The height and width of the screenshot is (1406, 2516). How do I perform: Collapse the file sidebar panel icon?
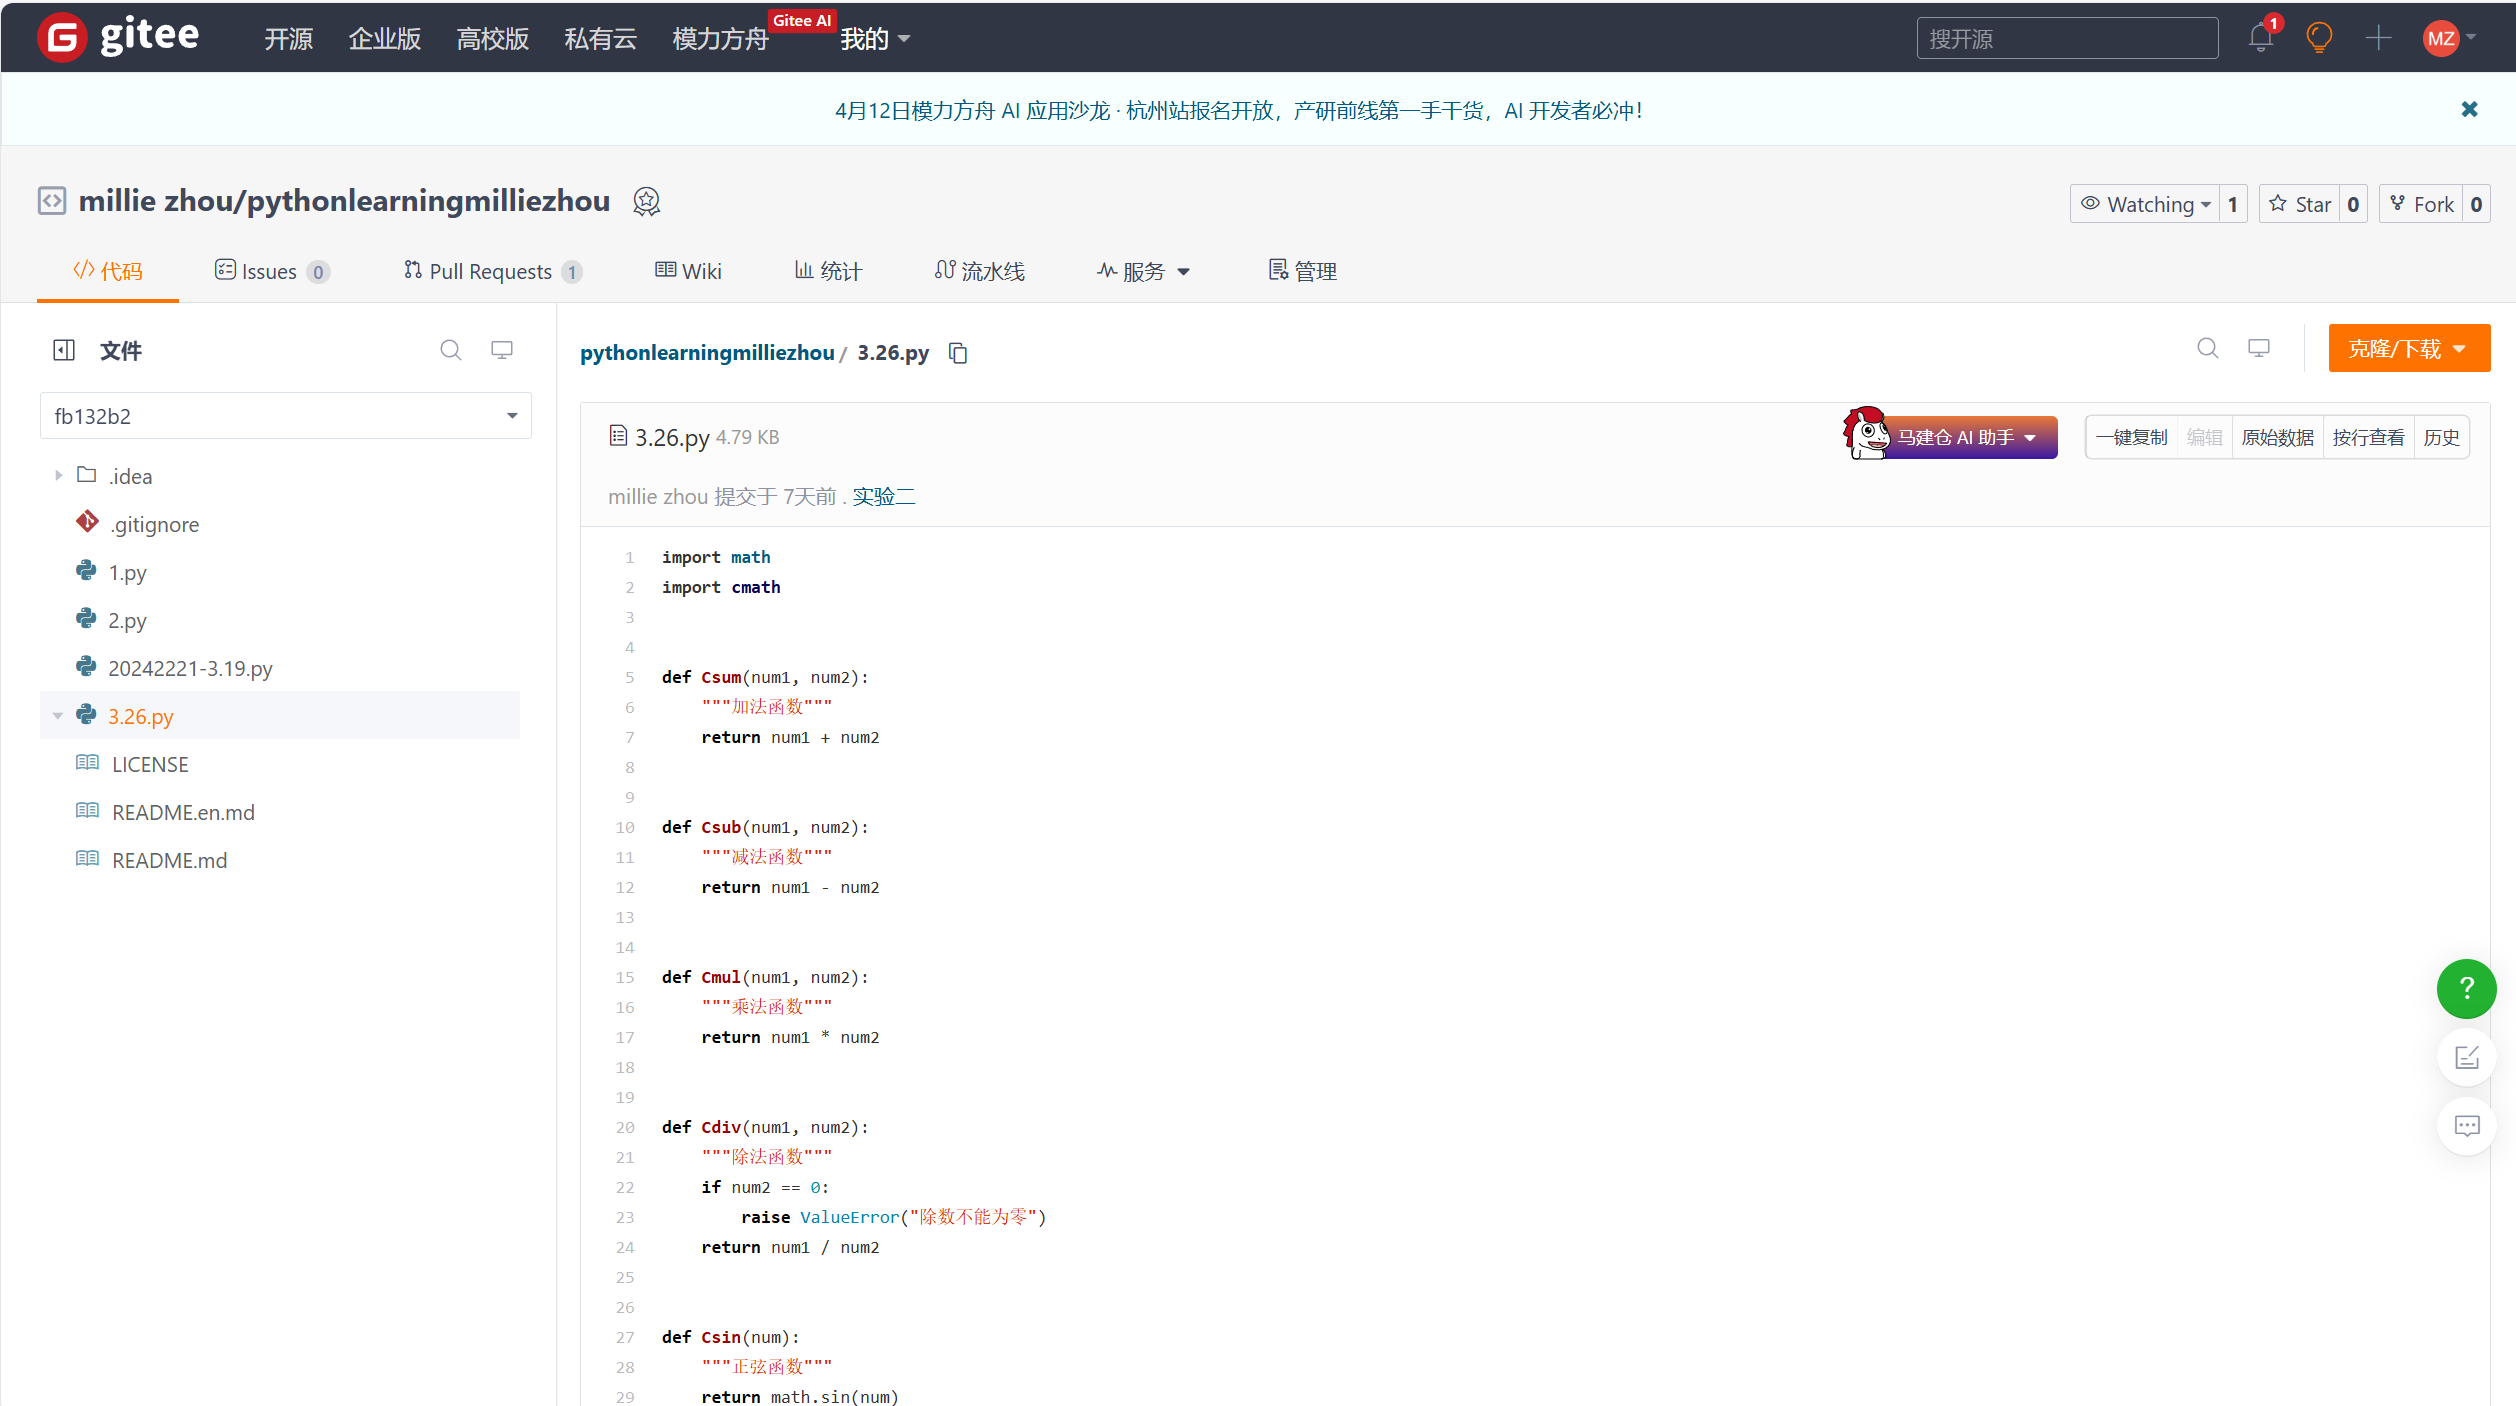(x=64, y=350)
